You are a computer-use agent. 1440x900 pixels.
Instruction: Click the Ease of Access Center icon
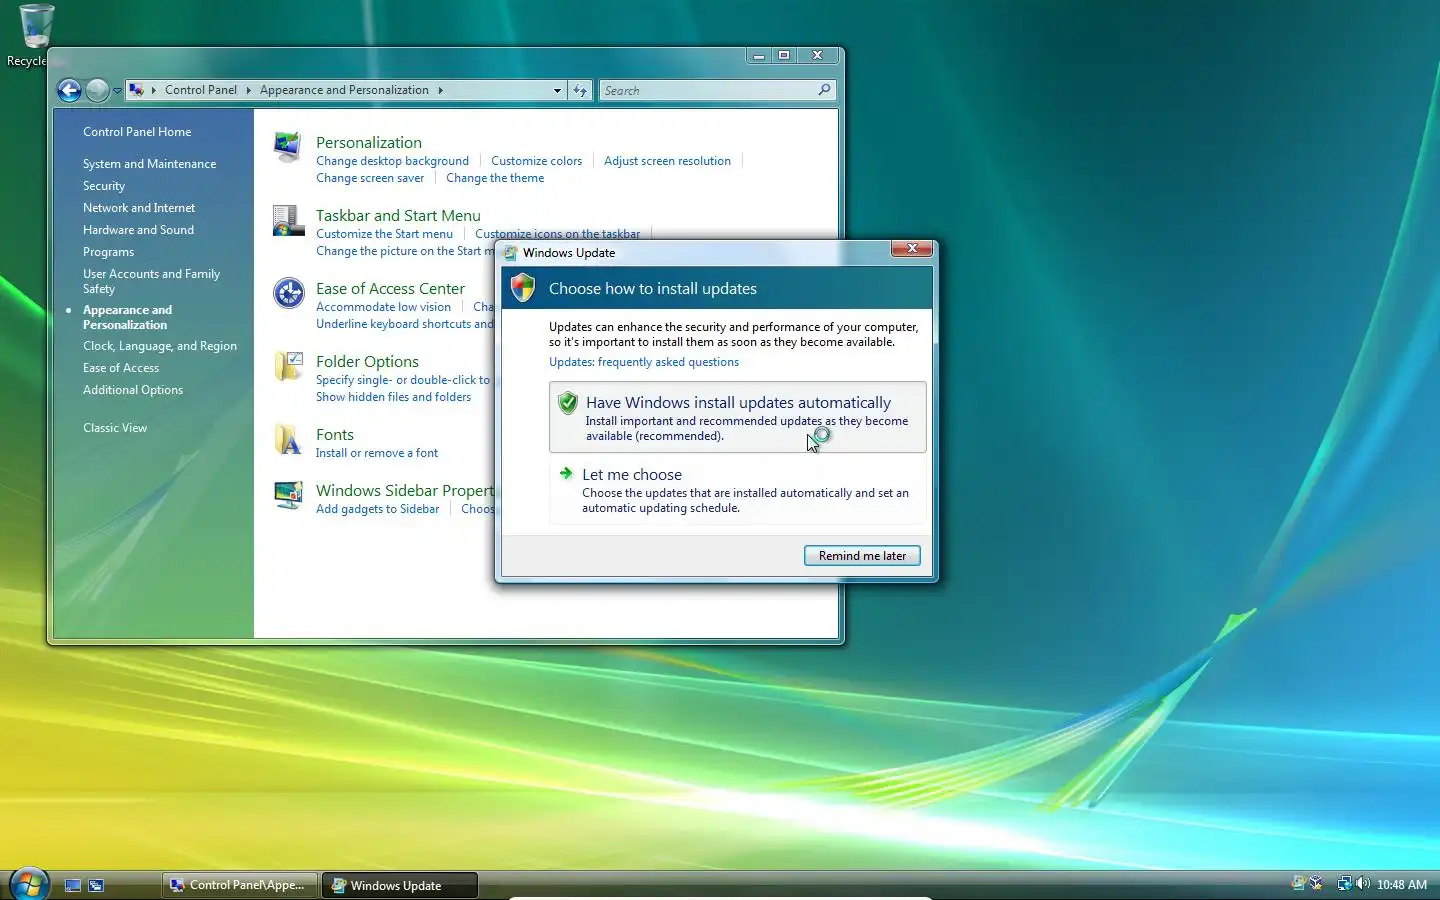[288, 293]
